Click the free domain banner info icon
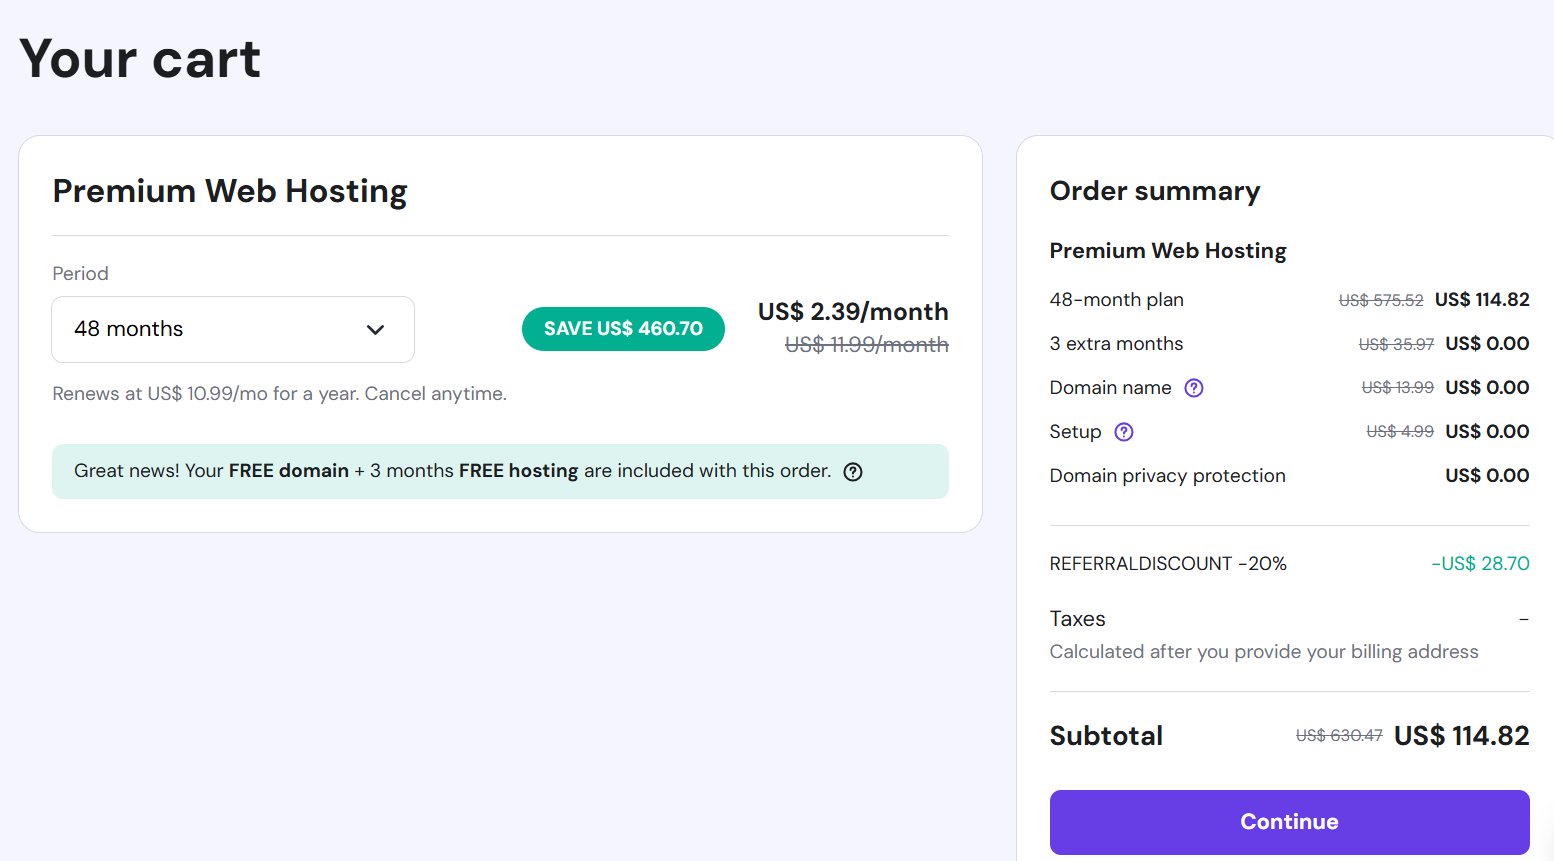This screenshot has width=1554, height=861. pos(853,472)
